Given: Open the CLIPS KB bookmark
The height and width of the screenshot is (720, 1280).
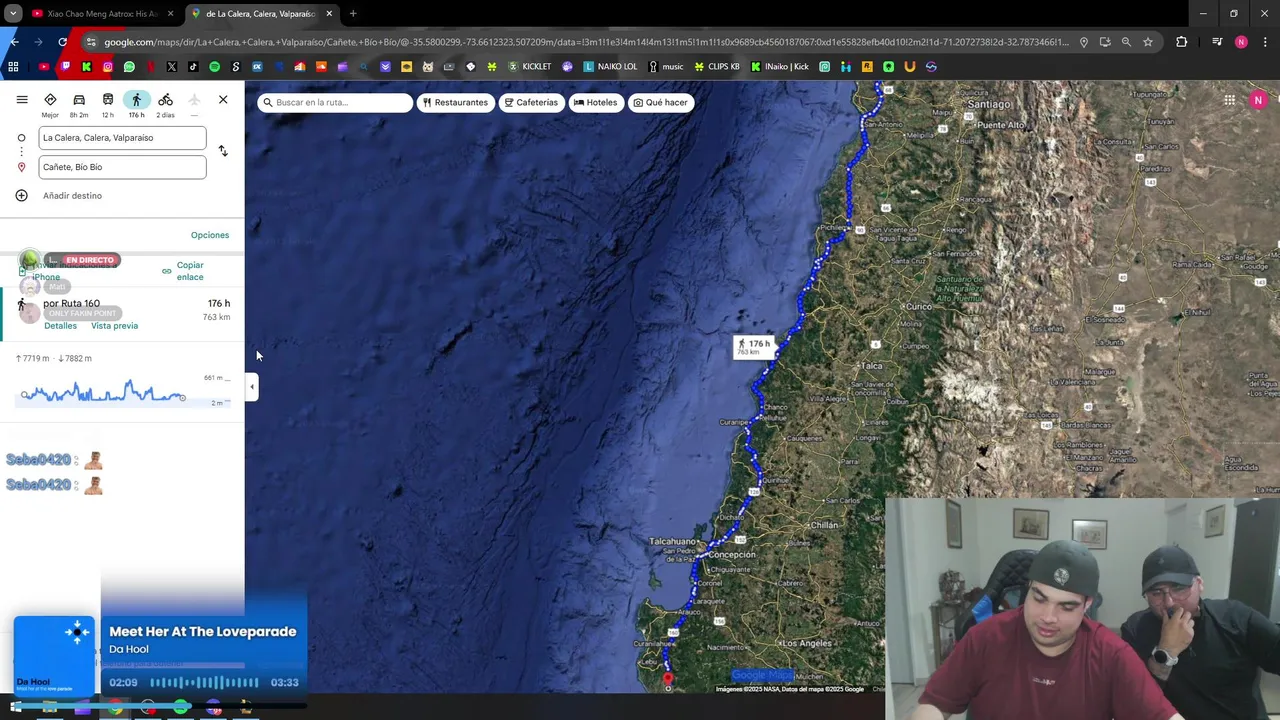Looking at the screenshot, I should point(717,67).
